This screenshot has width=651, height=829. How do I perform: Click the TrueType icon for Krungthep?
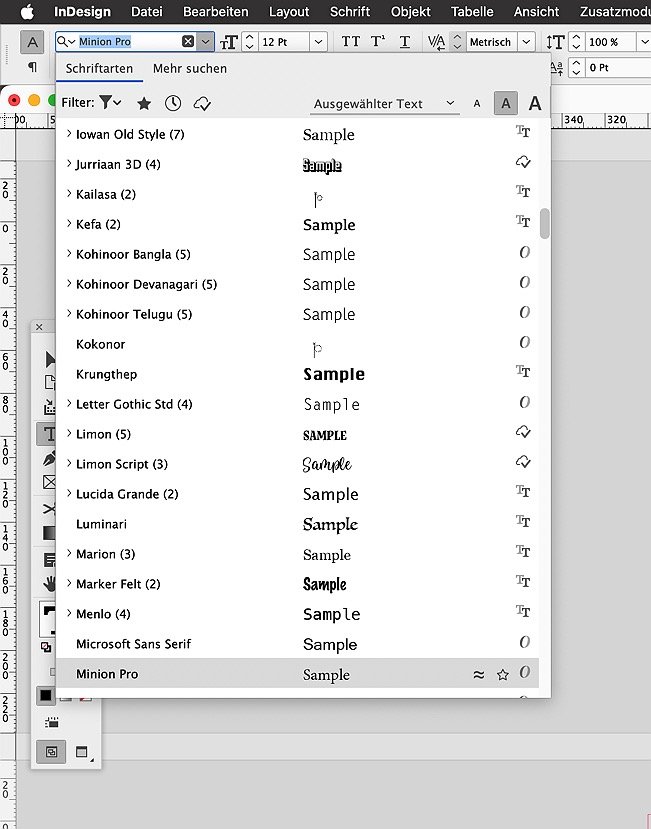click(523, 371)
